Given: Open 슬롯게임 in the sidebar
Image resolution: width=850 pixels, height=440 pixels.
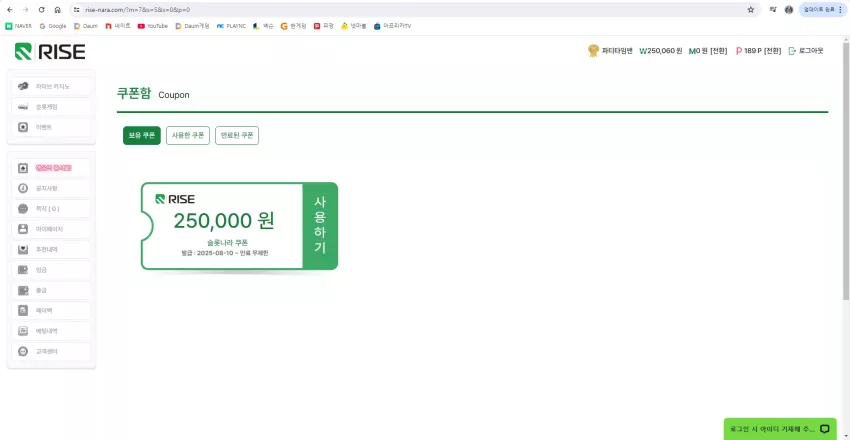Looking at the screenshot, I should [51, 107].
